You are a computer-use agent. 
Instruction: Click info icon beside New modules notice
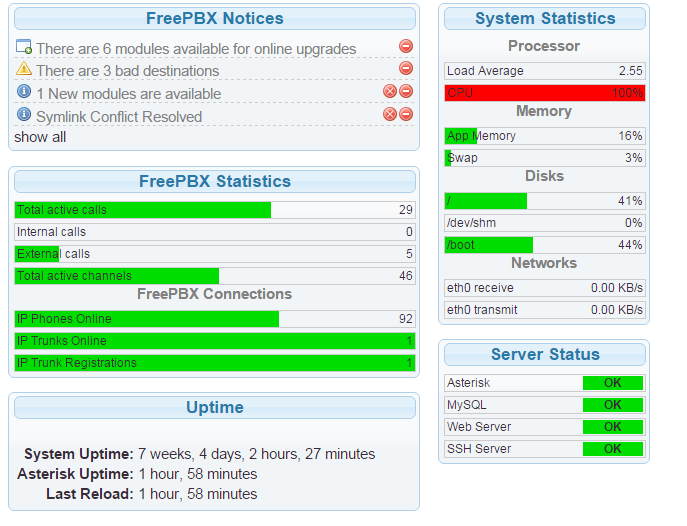coord(24,92)
